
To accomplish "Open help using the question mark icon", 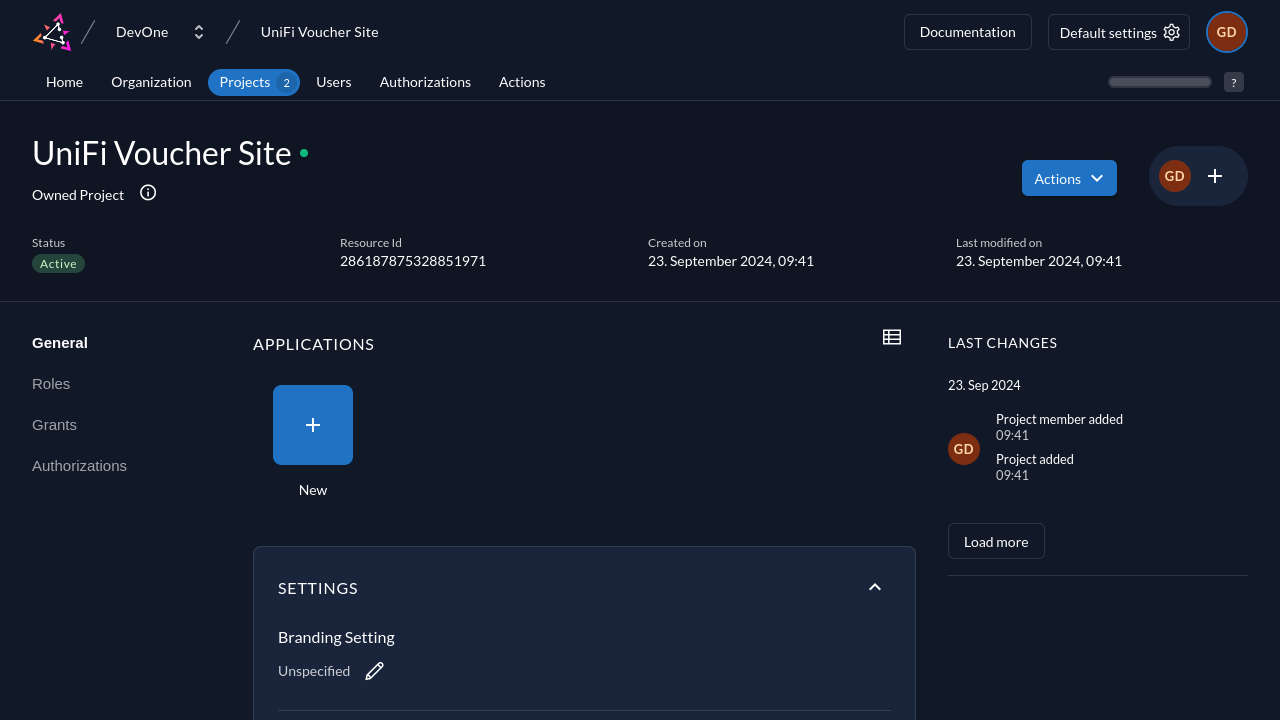I will (1233, 82).
